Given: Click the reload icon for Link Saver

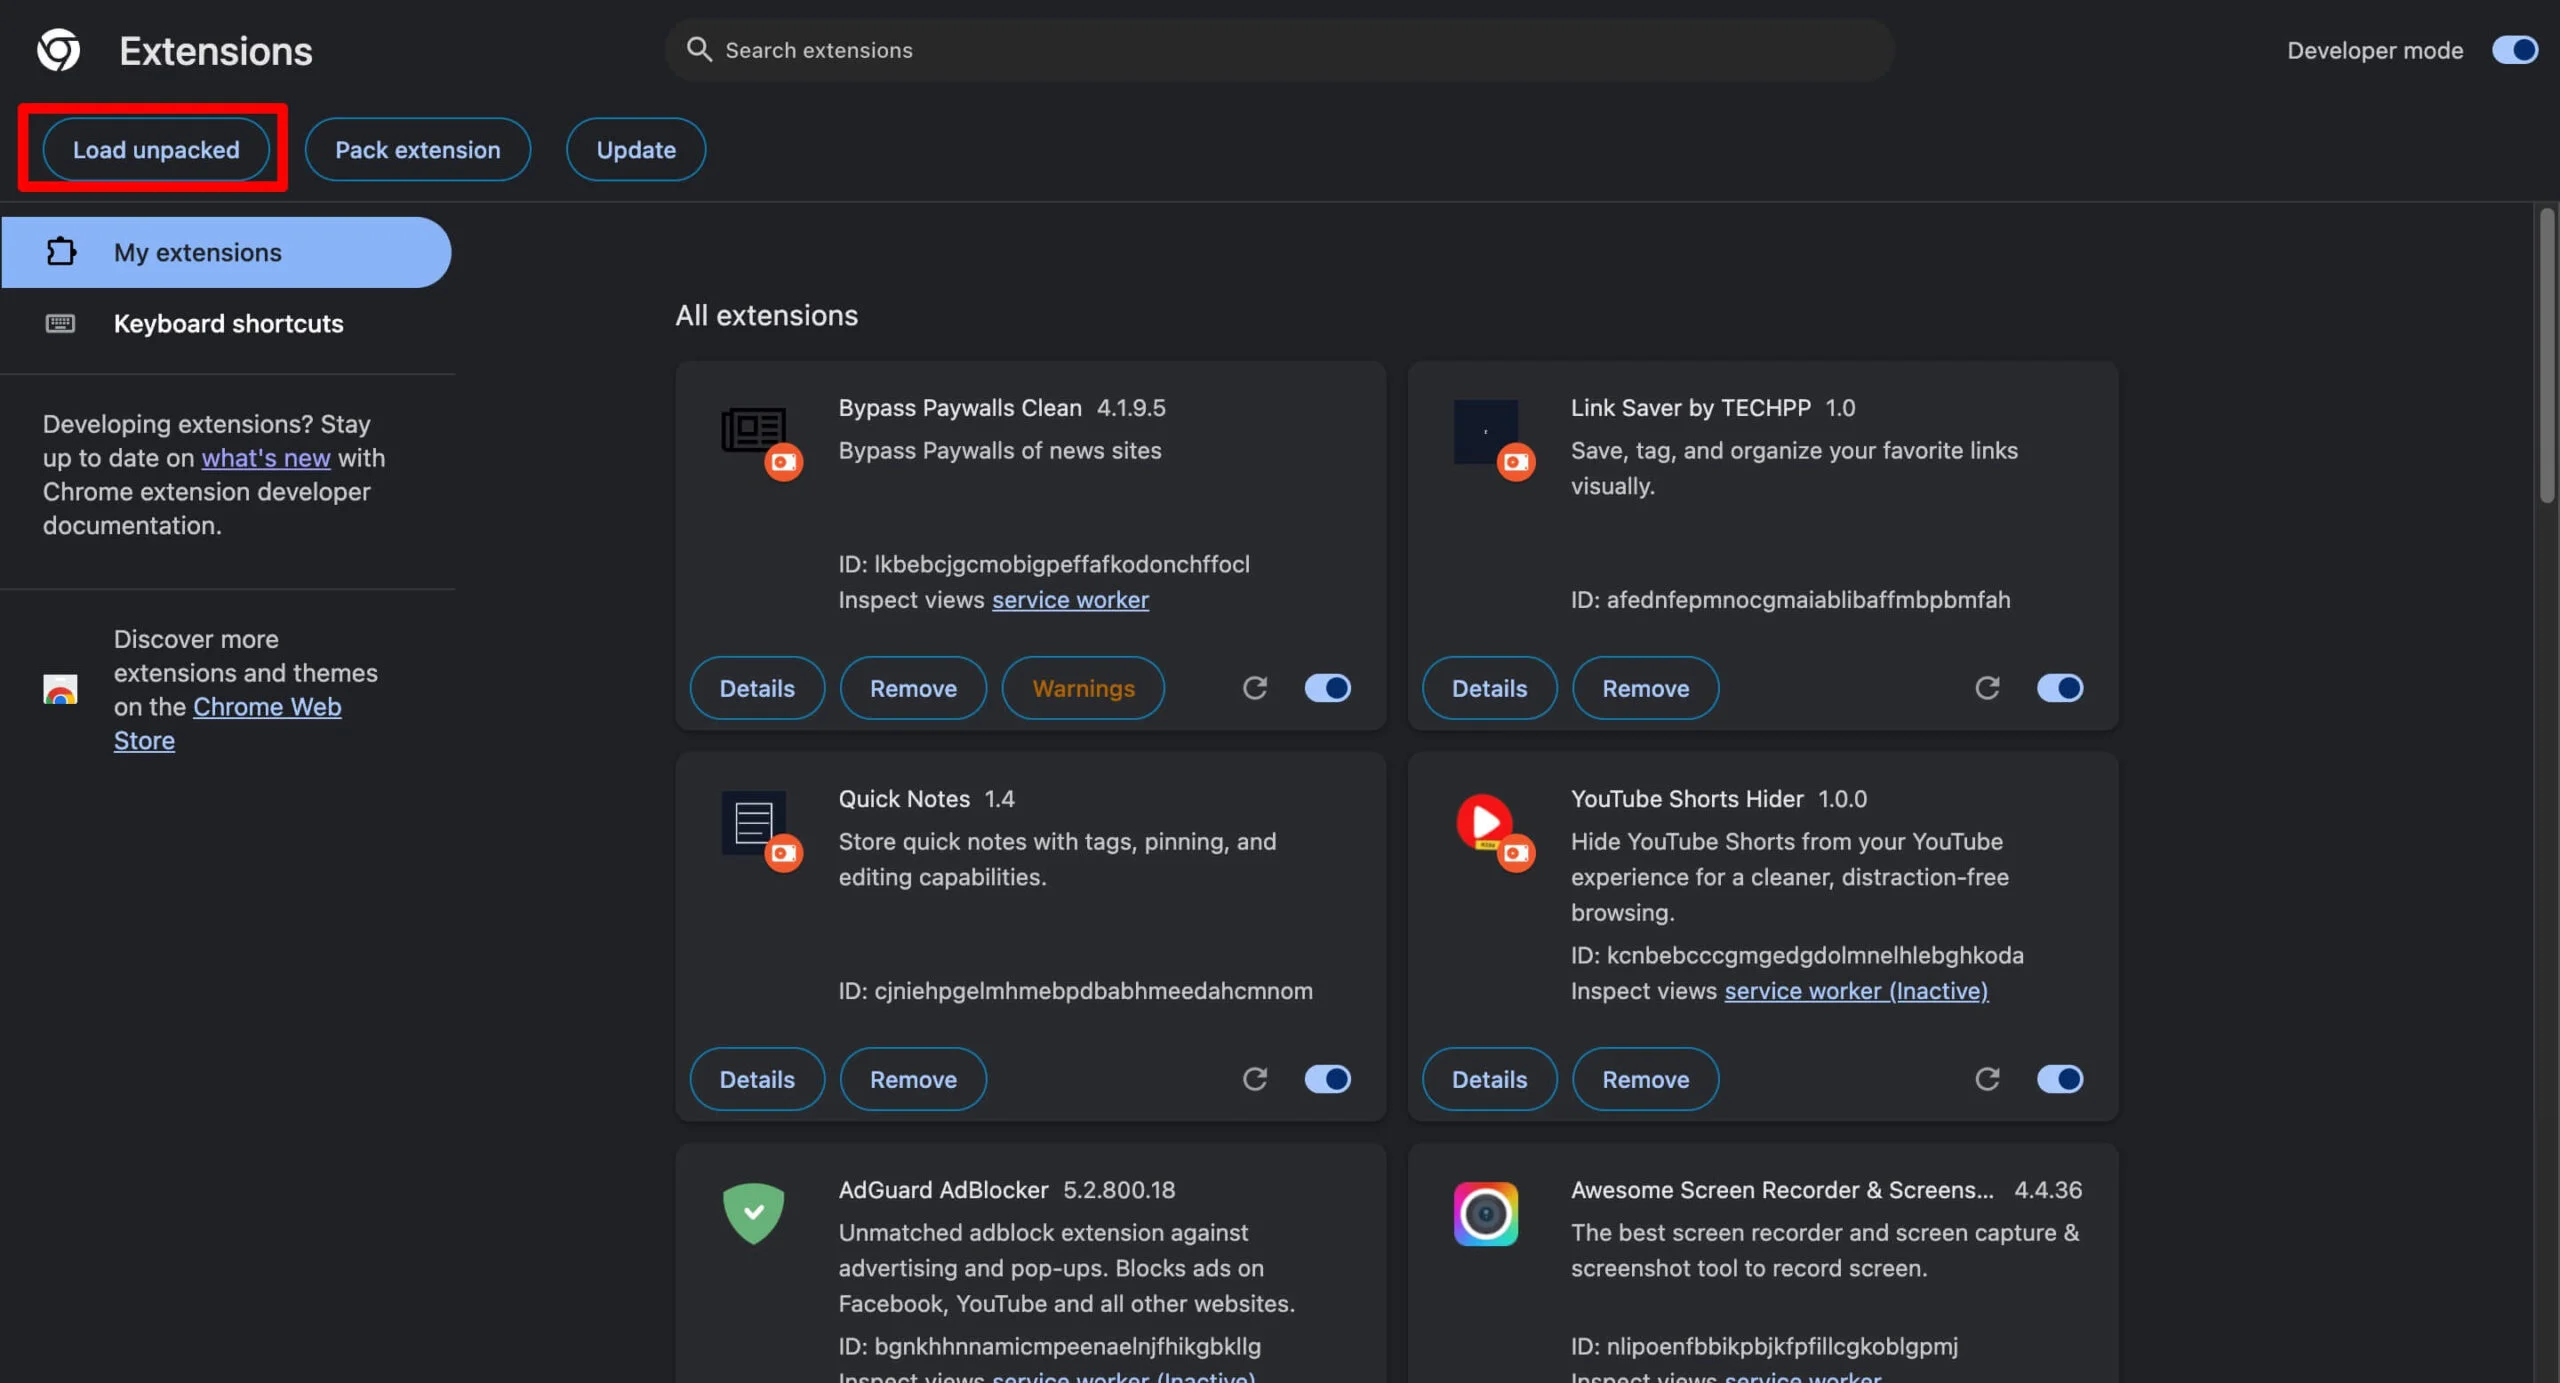Looking at the screenshot, I should click(x=1987, y=687).
